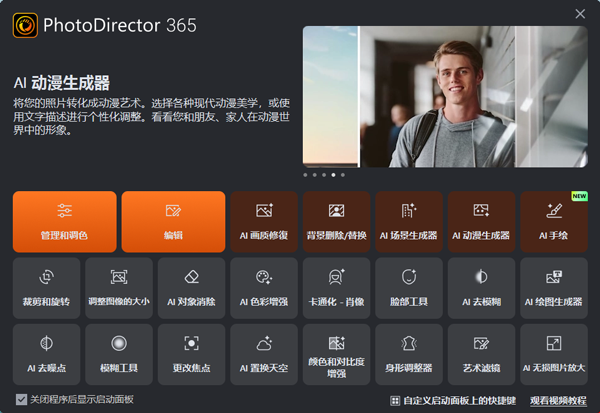600x413 pixels.
Task: Toggle 关闭程序后显示启动面板 checkbox
Action: point(21,400)
